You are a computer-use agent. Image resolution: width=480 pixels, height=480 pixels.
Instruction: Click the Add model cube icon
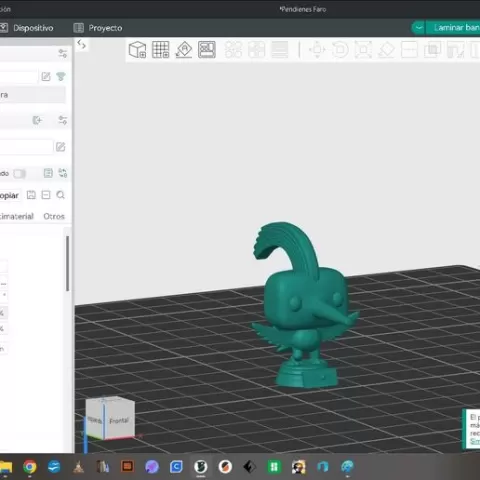pos(137,50)
